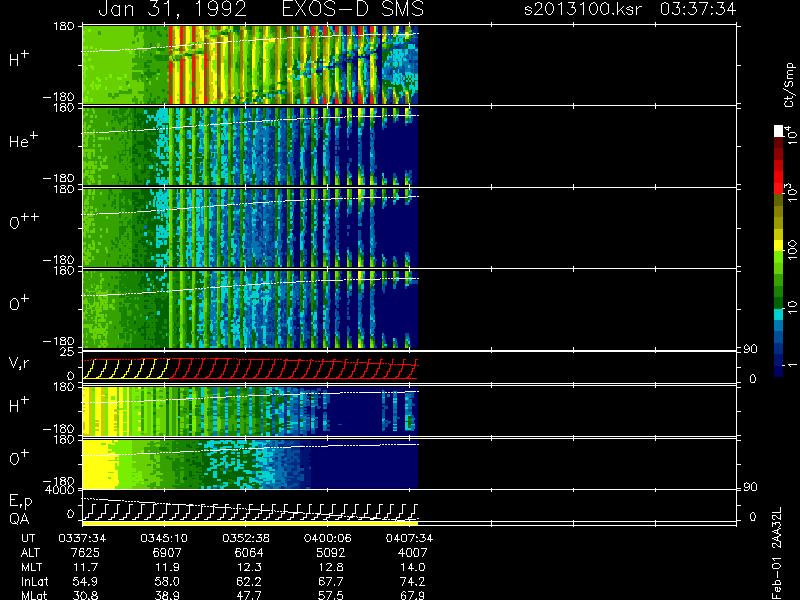800x600 pixels.
Task: Click the "10^4" color bar tick label
Action: 792,133
